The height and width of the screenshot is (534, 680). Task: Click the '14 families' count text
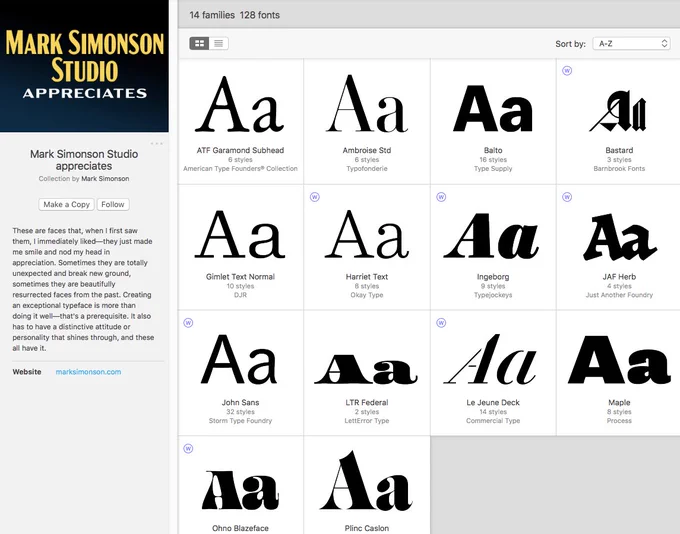pos(212,15)
